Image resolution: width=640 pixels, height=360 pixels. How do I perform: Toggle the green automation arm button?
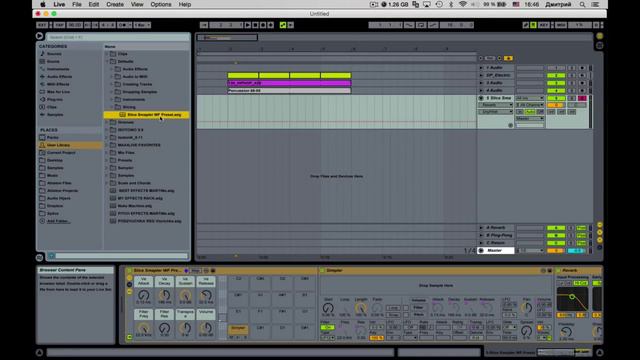[x=283, y=25]
